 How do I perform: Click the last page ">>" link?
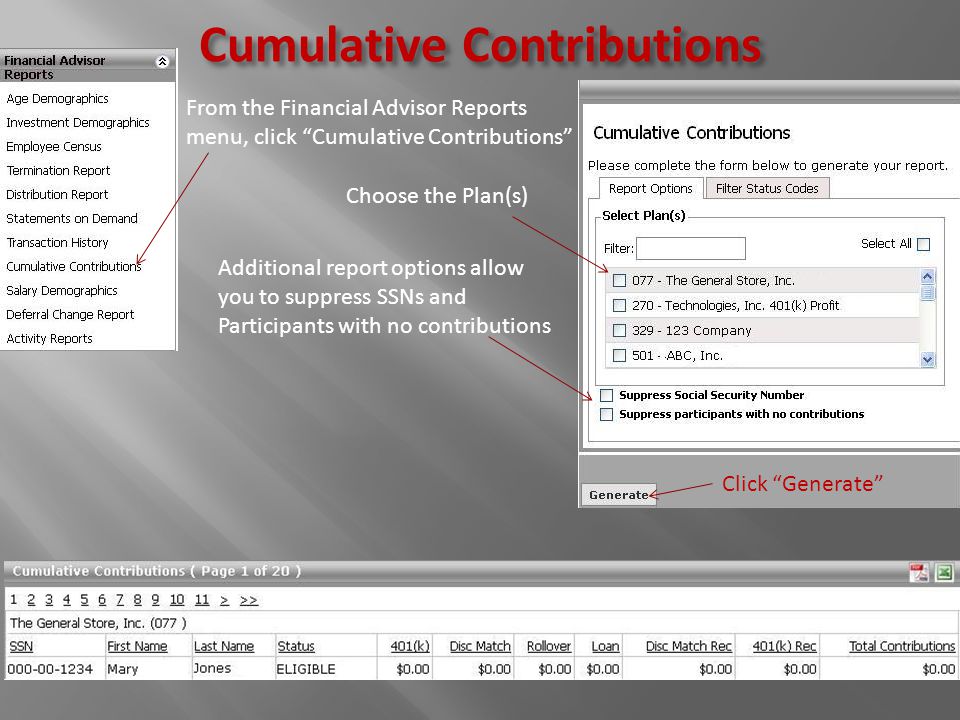click(x=249, y=601)
